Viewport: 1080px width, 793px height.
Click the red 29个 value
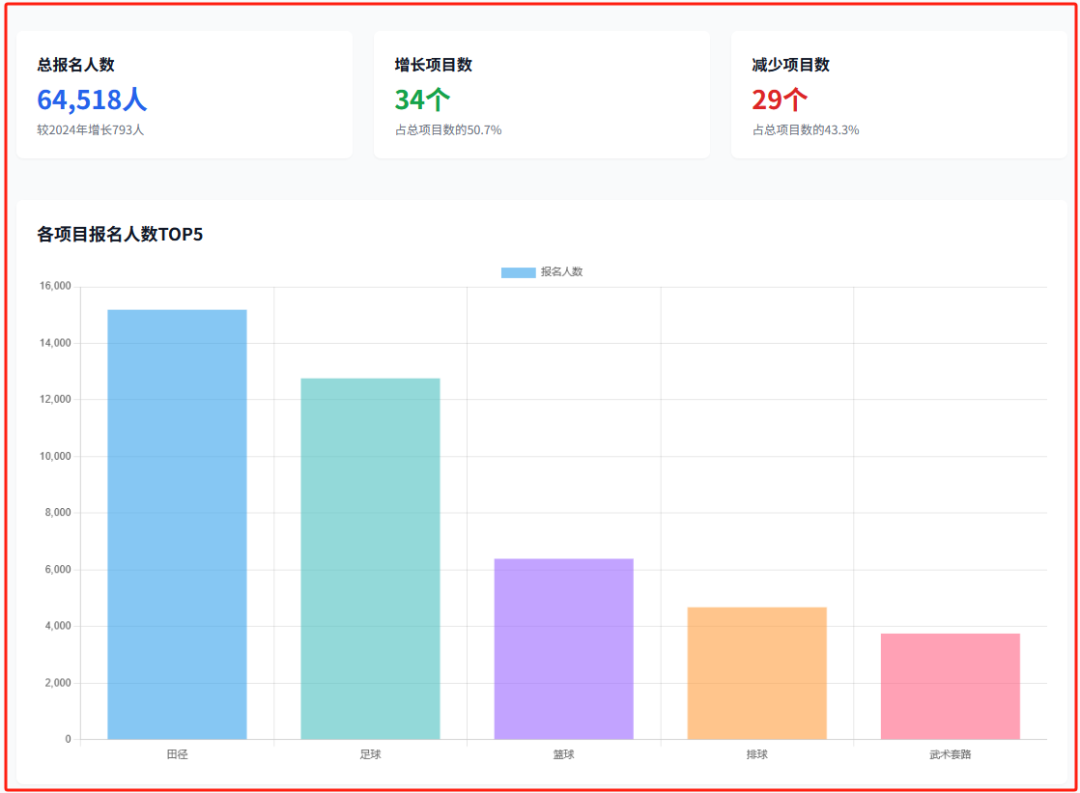(x=780, y=100)
